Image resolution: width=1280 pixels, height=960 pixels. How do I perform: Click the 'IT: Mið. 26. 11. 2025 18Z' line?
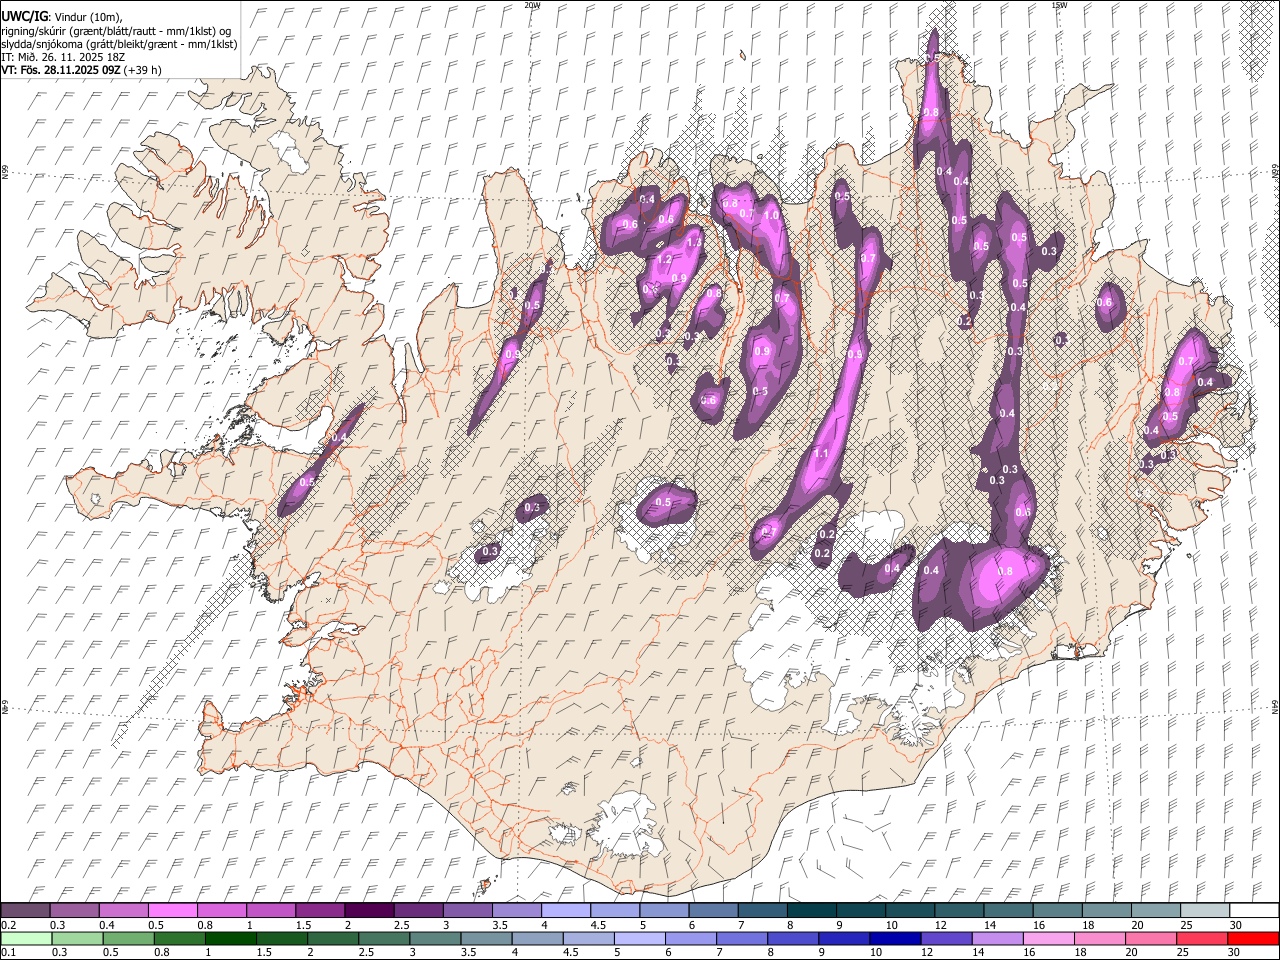62,57
